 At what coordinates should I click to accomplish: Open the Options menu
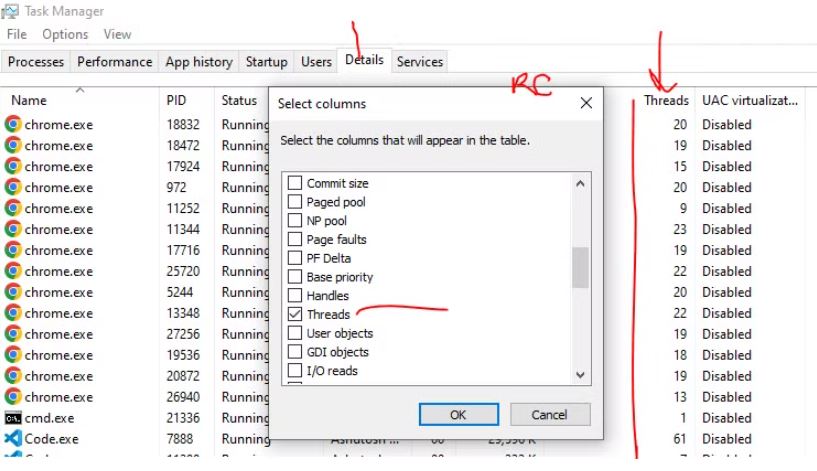coord(65,34)
